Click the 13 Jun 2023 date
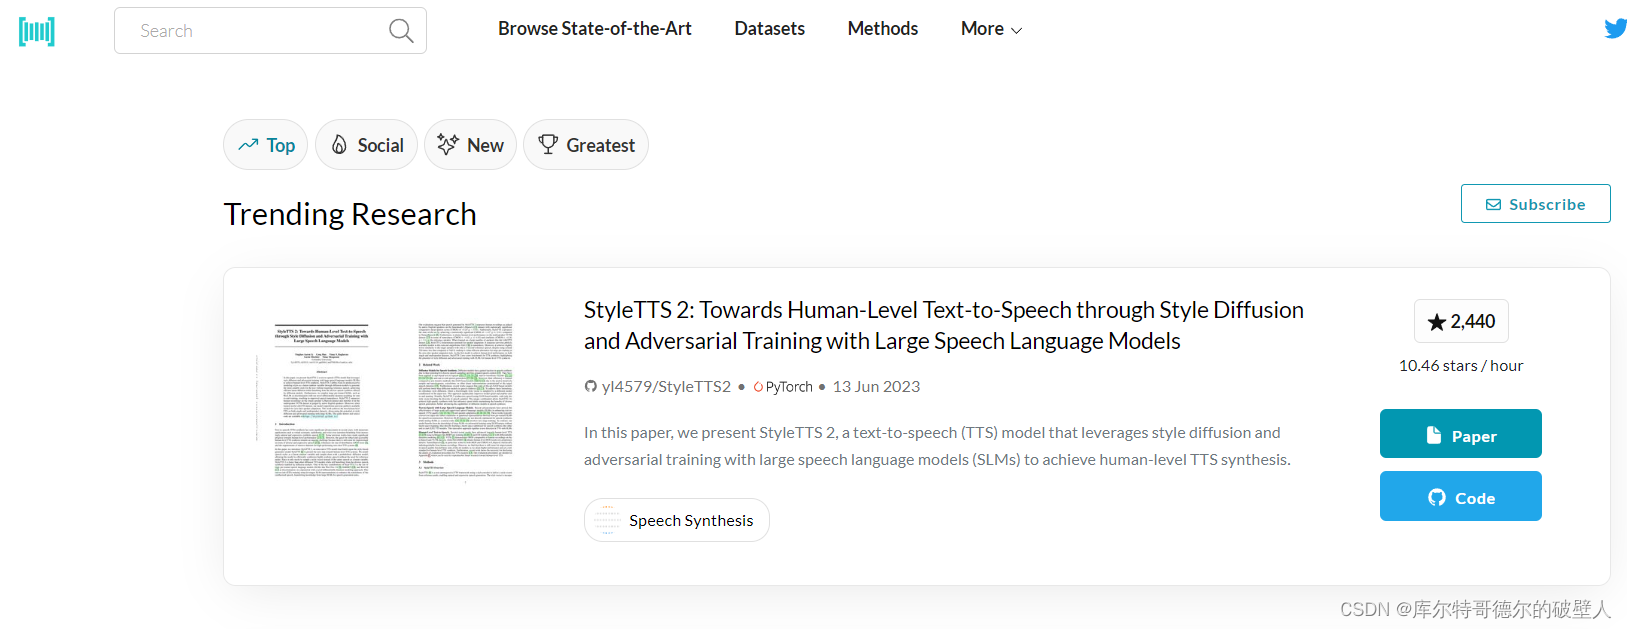Image resolution: width=1627 pixels, height=629 pixels. [876, 387]
